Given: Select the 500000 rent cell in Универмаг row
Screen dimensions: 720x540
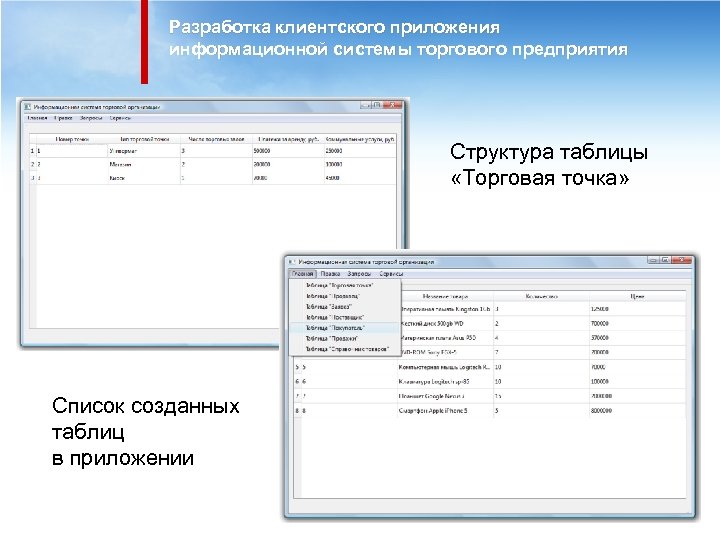Looking at the screenshot, I should [x=288, y=151].
